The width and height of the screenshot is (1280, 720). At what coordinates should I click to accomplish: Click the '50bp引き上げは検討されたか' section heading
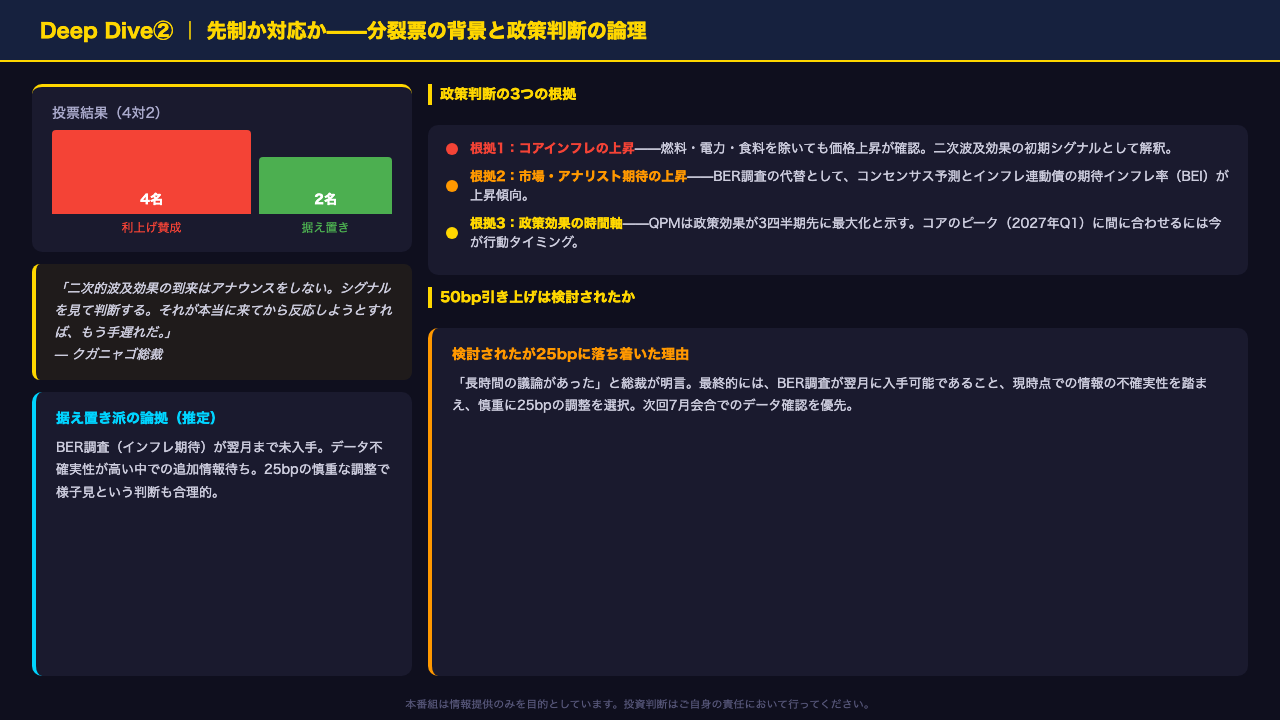[x=537, y=297]
